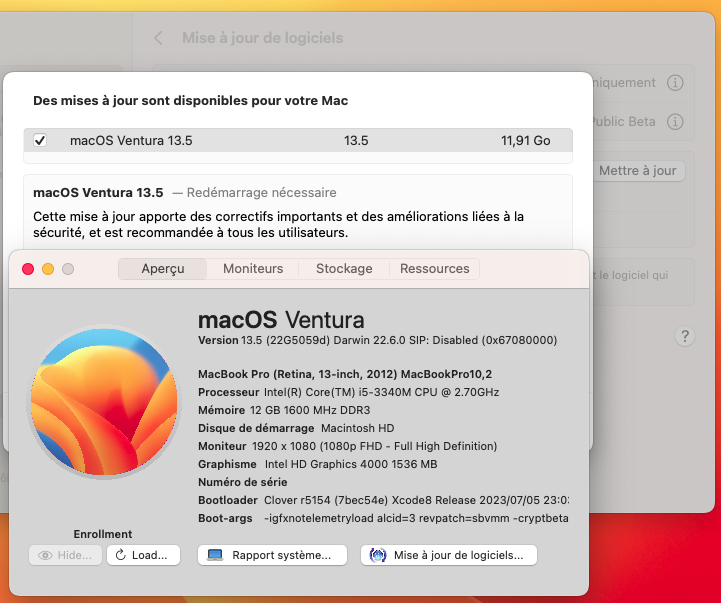Click Graphisme Intel HD Graphics 4000 line

pyautogui.click(x=318, y=464)
